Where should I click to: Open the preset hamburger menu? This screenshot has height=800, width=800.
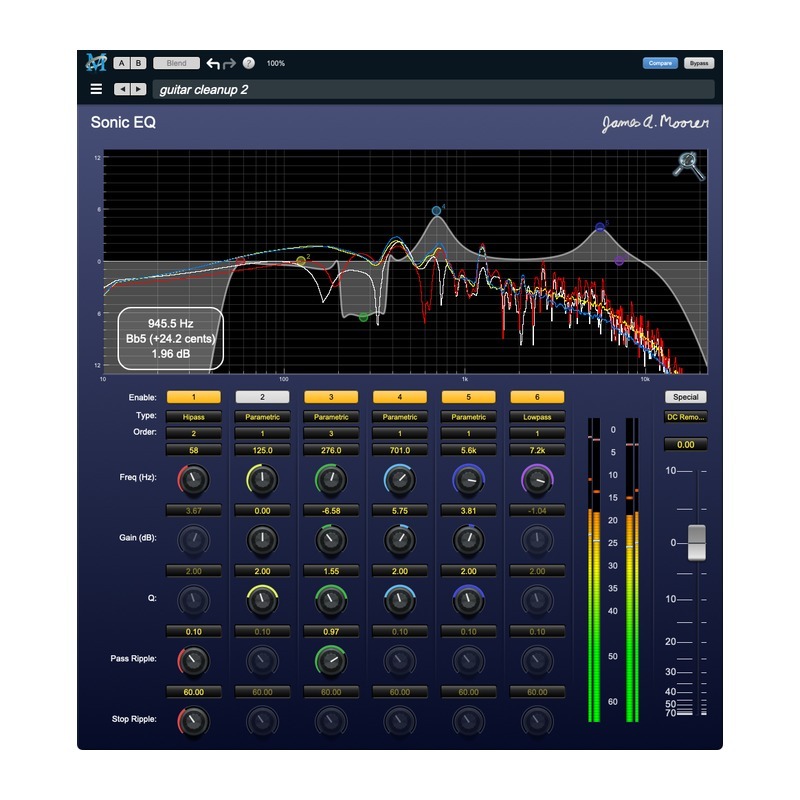click(x=96, y=89)
